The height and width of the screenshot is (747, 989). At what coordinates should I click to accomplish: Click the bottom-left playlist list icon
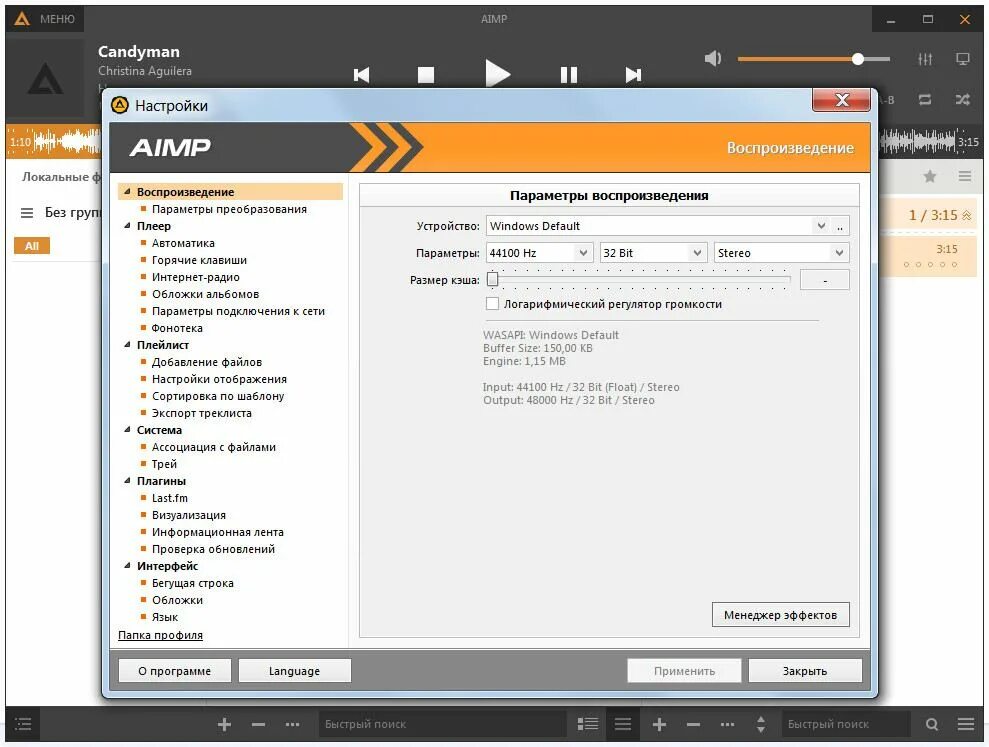23,724
